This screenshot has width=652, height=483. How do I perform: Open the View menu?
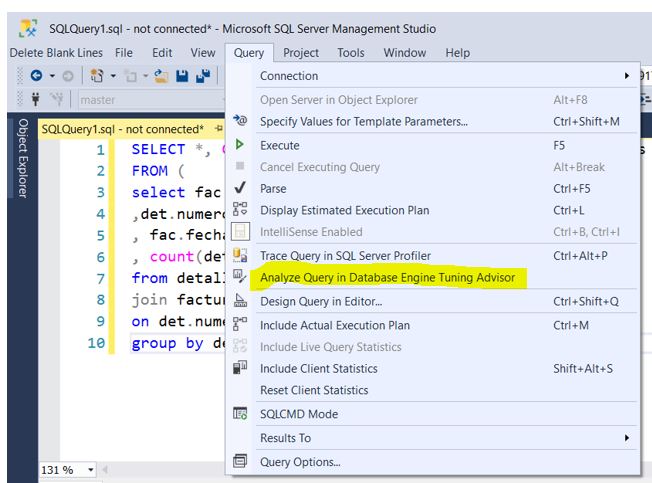click(203, 53)
